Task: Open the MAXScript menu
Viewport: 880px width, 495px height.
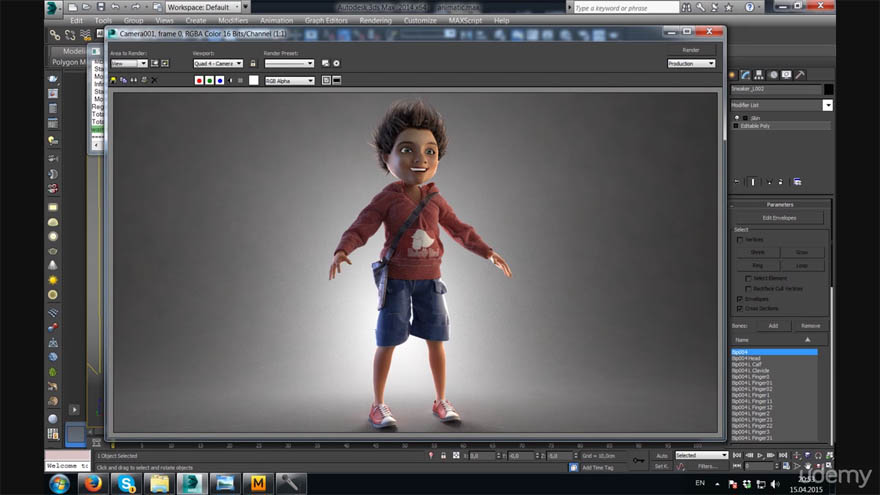Action: click(465, 20)
